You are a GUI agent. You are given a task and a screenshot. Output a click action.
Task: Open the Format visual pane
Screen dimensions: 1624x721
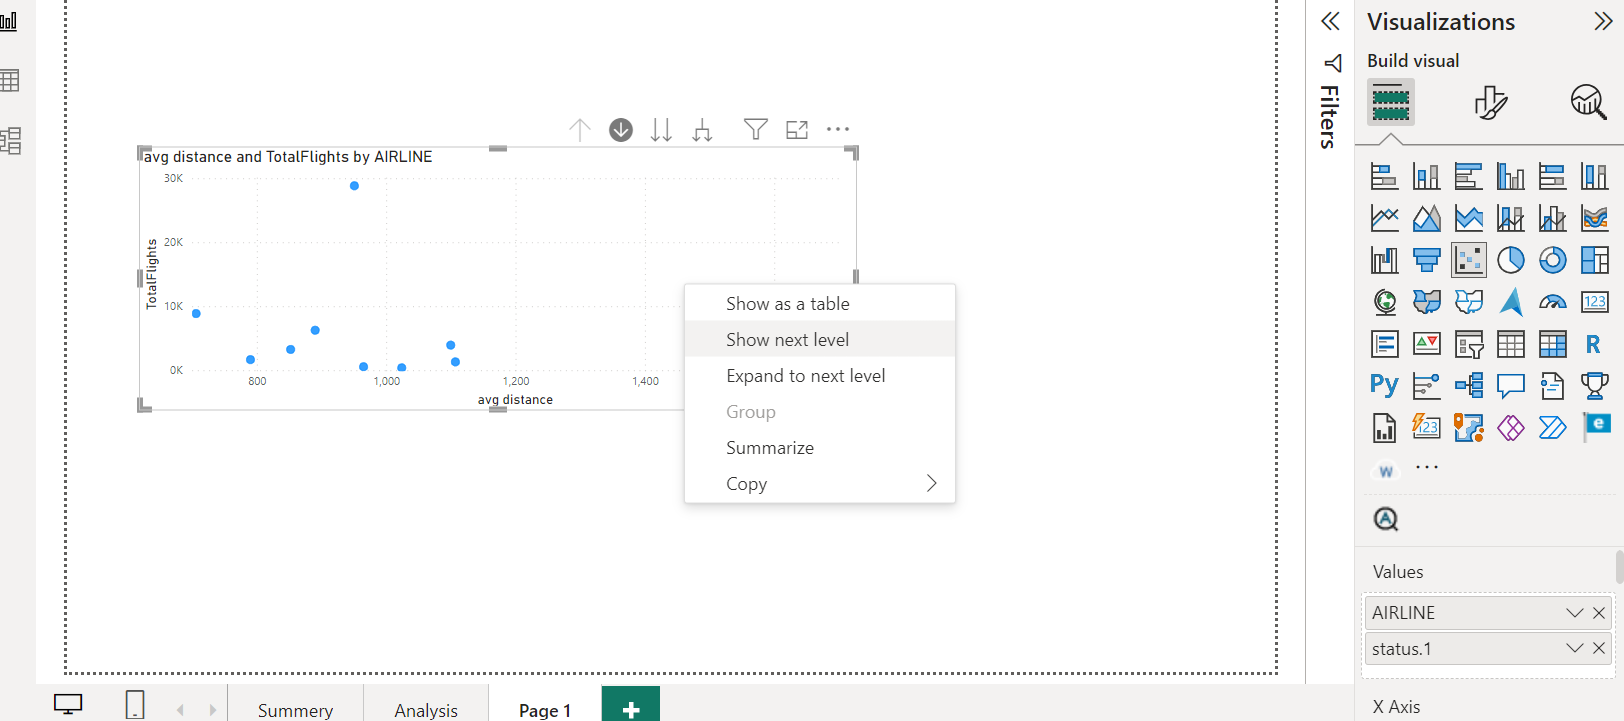point(1490,102)
